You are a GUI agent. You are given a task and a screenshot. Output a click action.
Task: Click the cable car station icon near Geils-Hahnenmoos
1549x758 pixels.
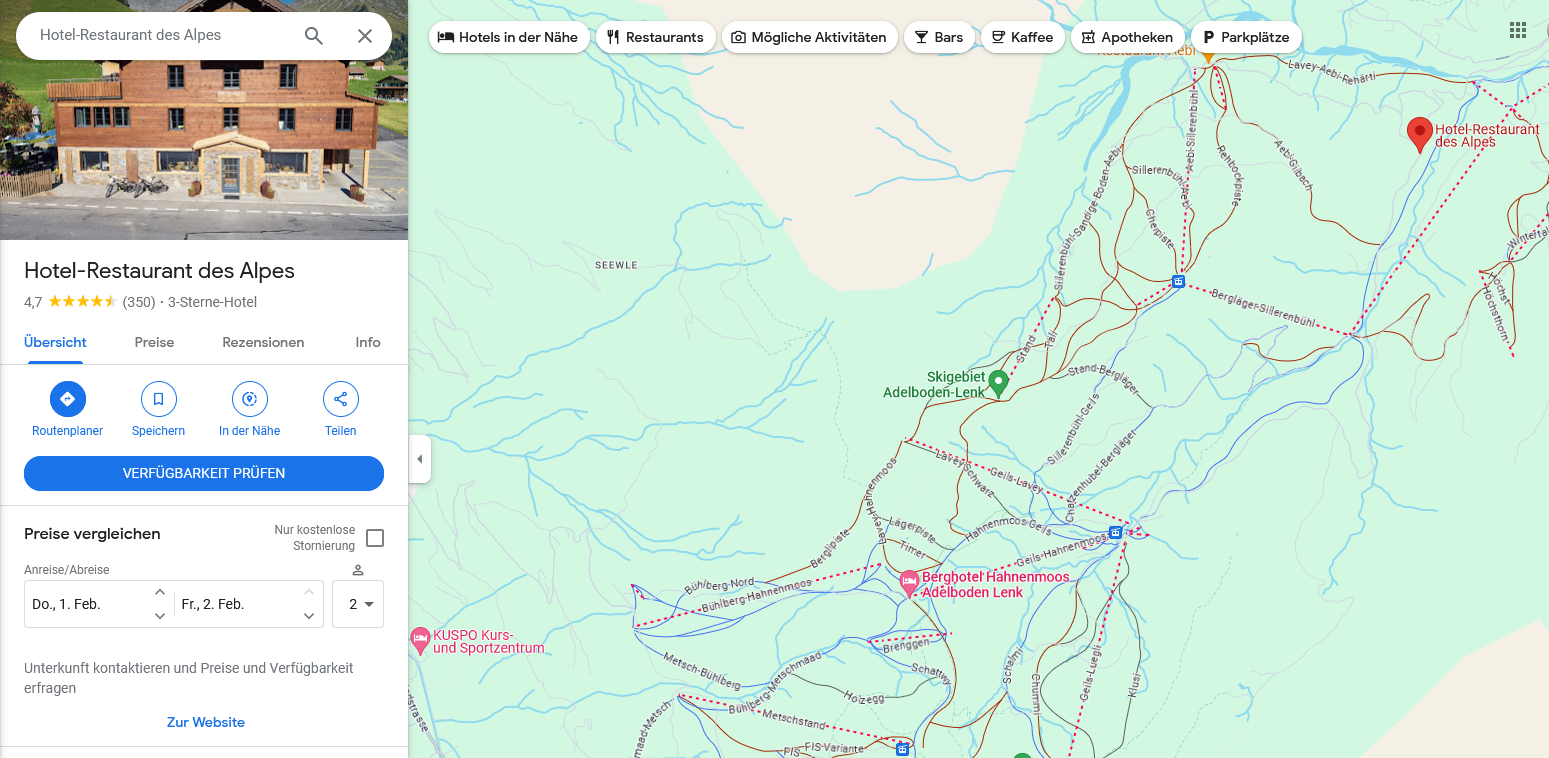1115,532
